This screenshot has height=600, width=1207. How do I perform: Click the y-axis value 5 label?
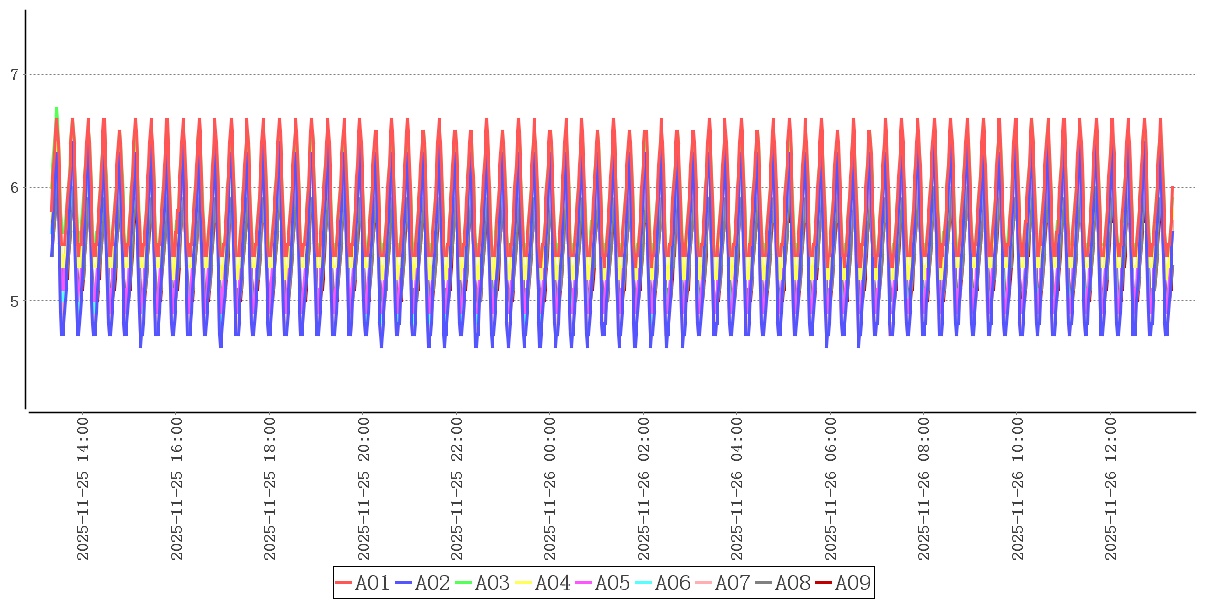[14, 301]
